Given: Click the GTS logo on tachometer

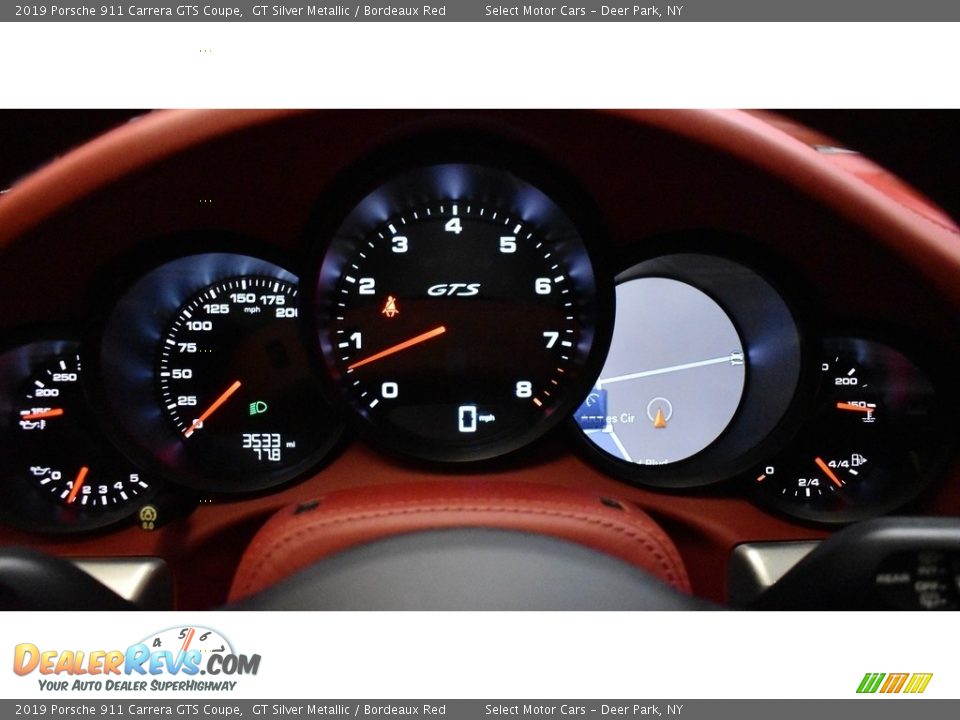Looking at the screenshot, I should tap(453, 289).
